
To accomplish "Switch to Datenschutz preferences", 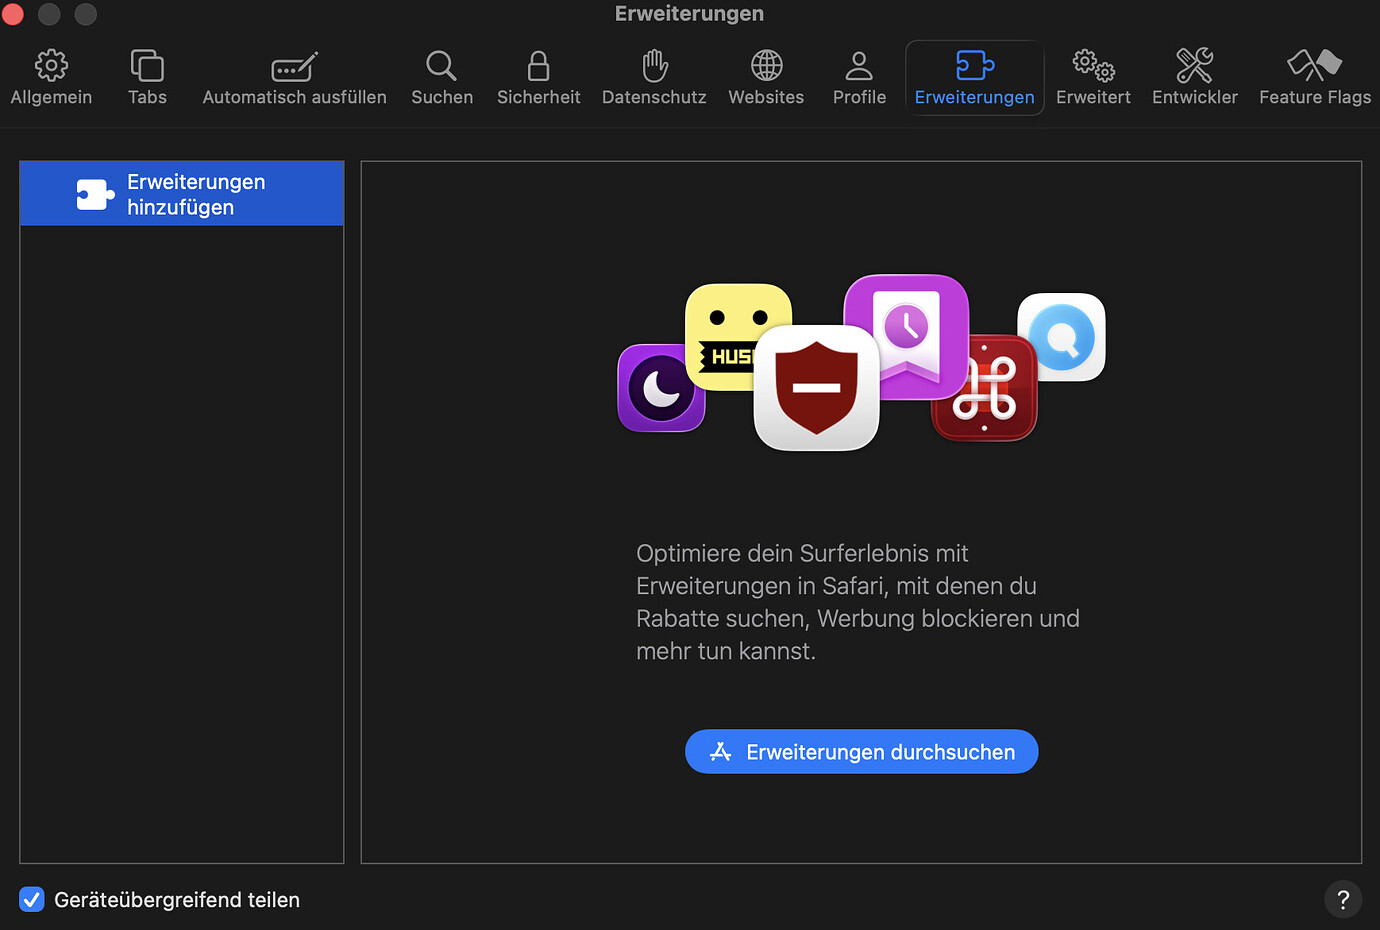I will tap(654, 77).
